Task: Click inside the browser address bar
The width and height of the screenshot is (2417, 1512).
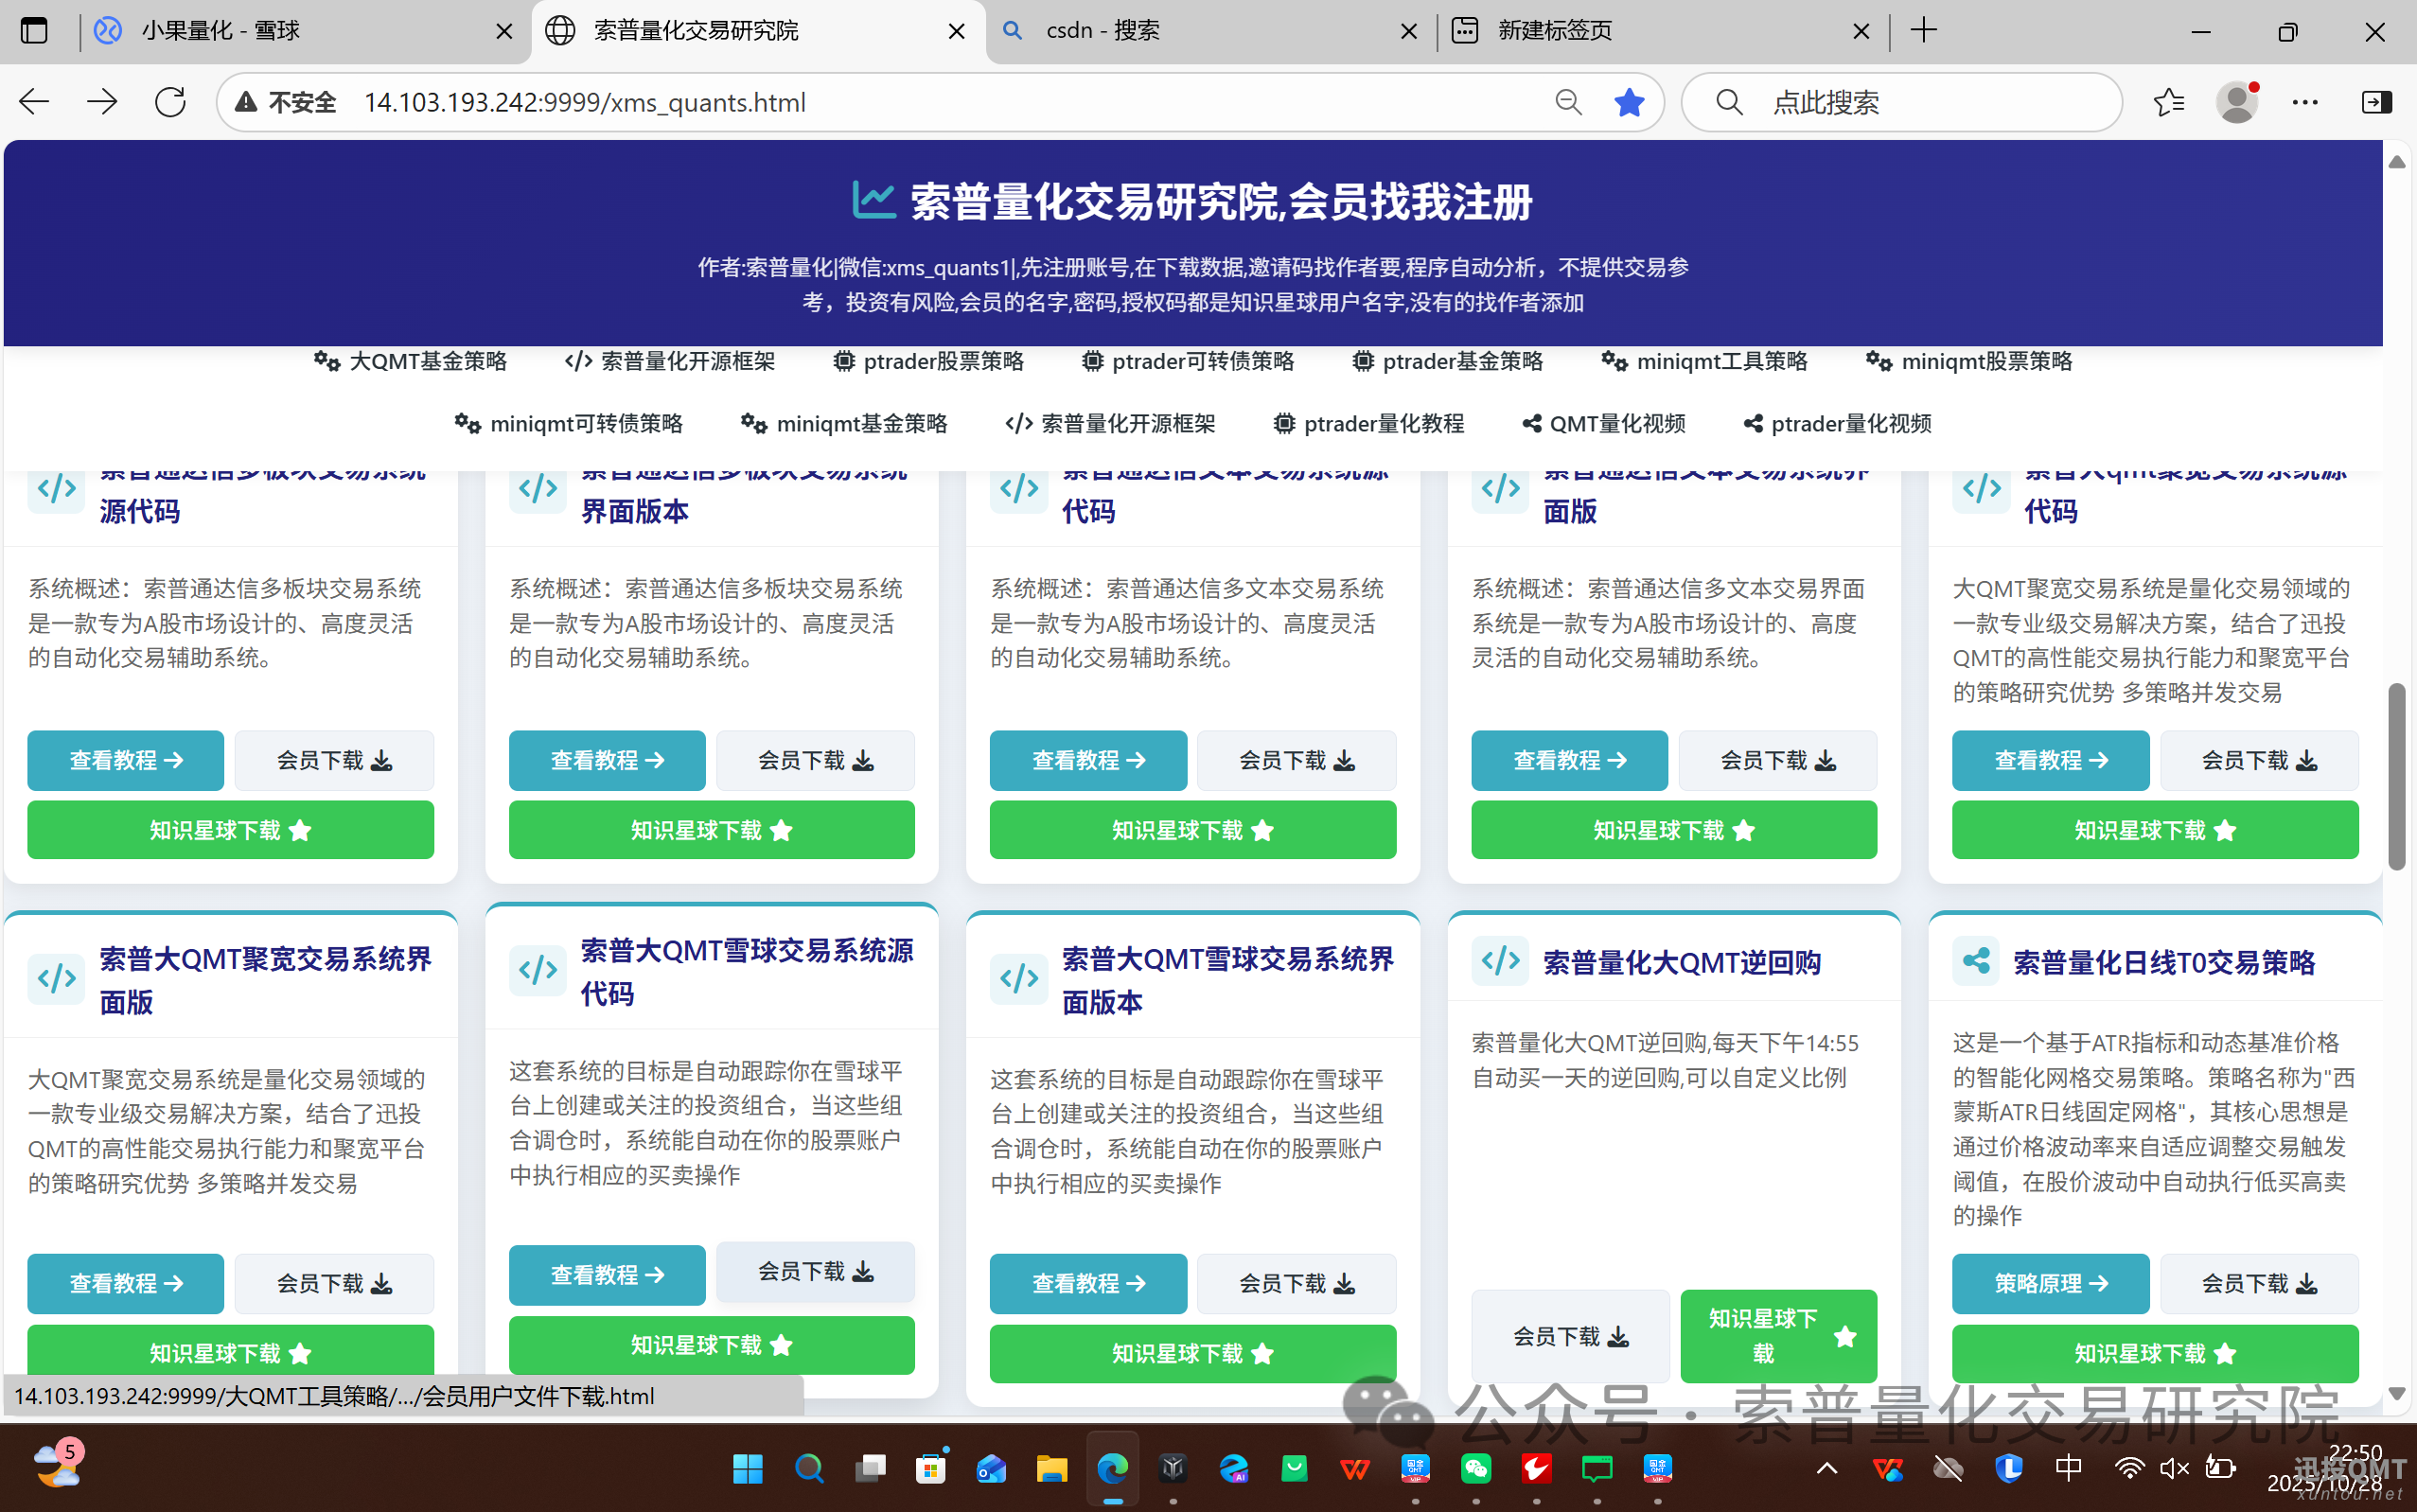Action: pos(800,101)
